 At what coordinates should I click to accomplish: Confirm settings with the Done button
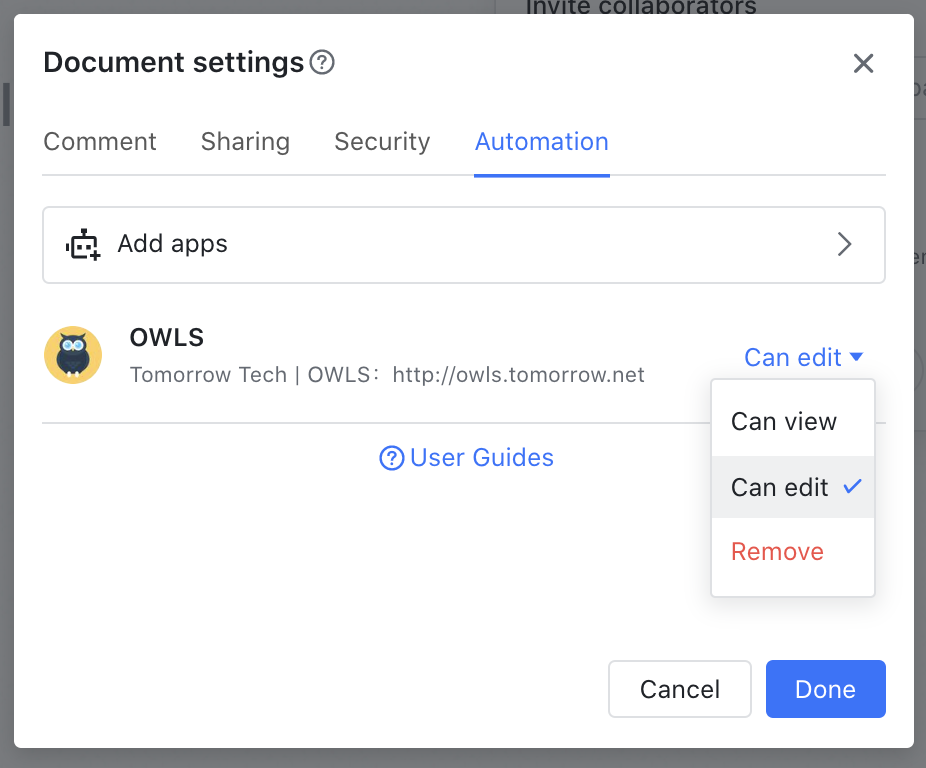pyautogui.click(x=825, y=689)
